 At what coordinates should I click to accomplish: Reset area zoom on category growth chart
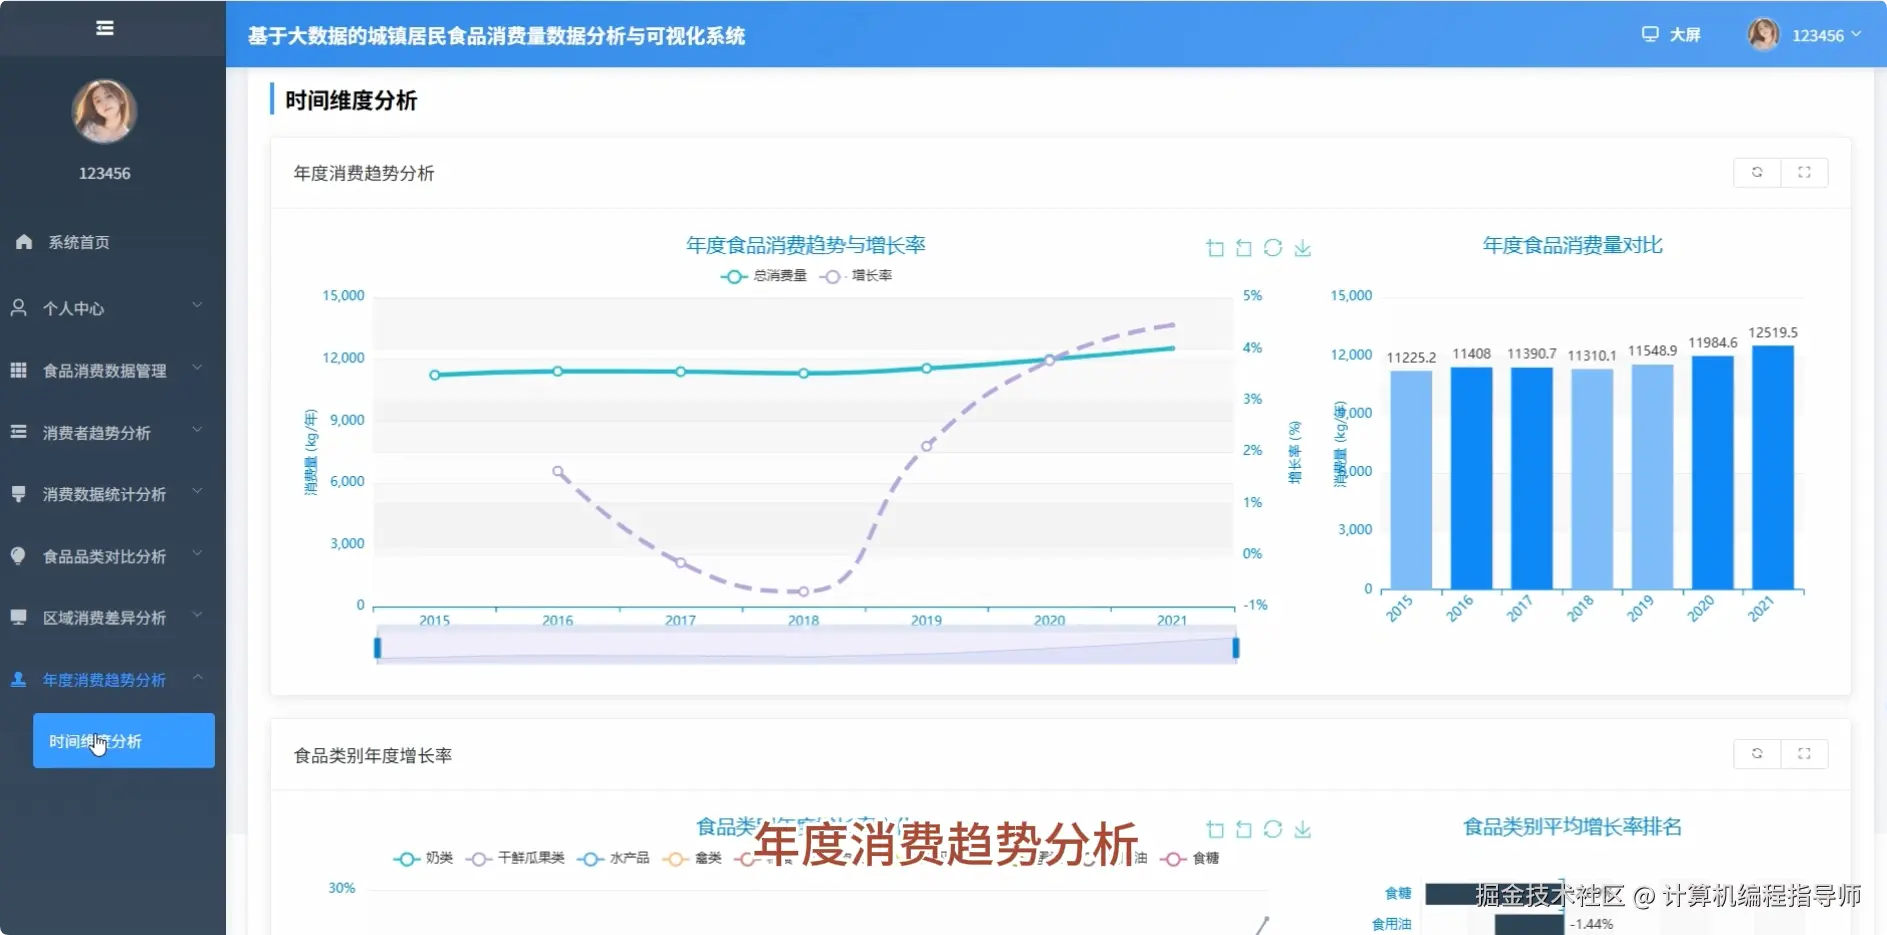coord(1244,829)
